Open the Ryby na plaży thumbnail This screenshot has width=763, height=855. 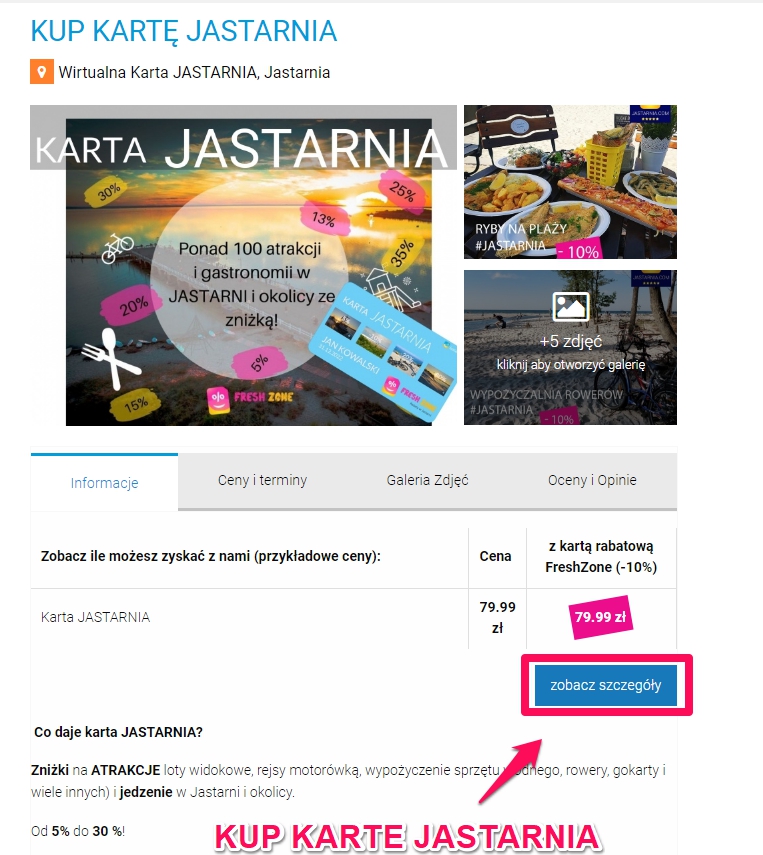tap(570, 182)
